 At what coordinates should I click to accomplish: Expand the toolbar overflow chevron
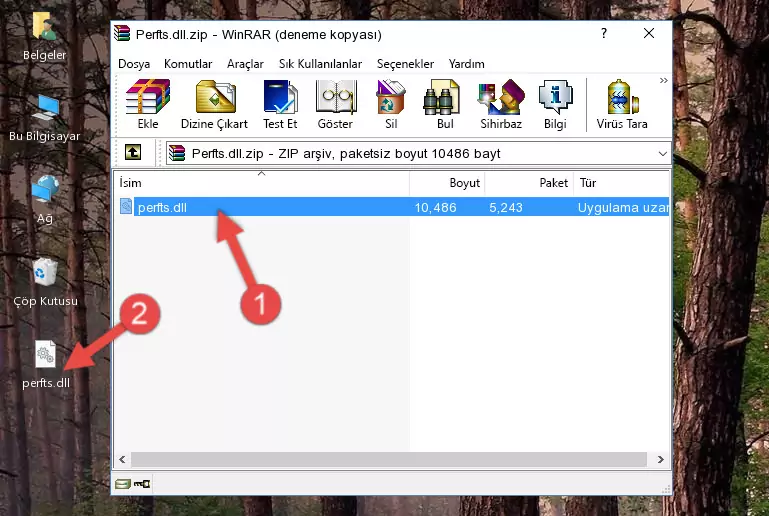click(x=663, y=80)
